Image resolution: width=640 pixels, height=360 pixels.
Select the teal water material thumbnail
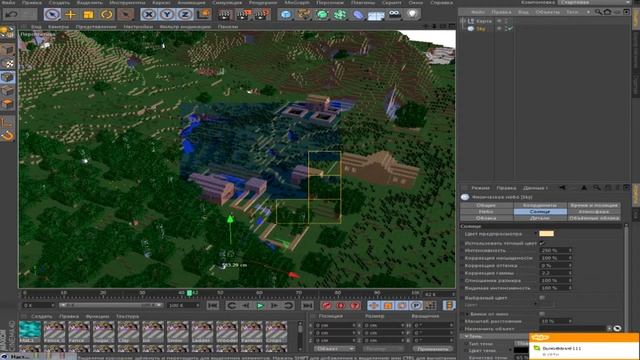(30, 331)
